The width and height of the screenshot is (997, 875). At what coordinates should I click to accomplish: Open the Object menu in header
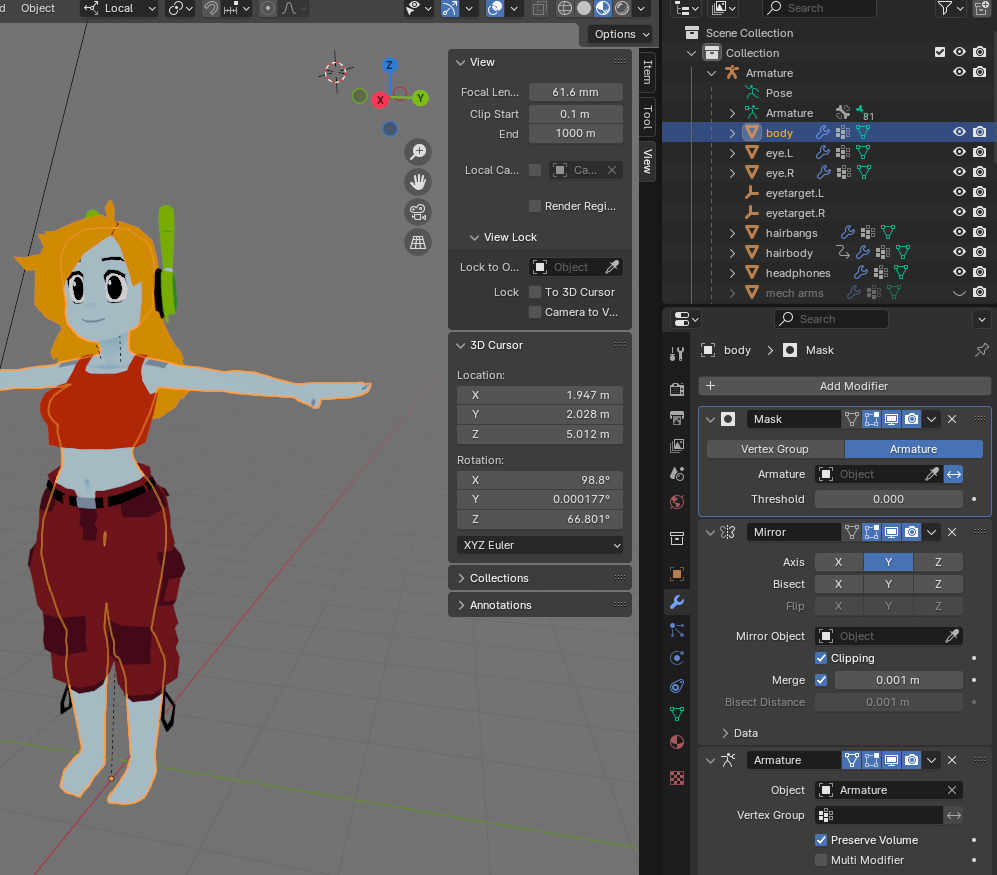pos(38,8)
